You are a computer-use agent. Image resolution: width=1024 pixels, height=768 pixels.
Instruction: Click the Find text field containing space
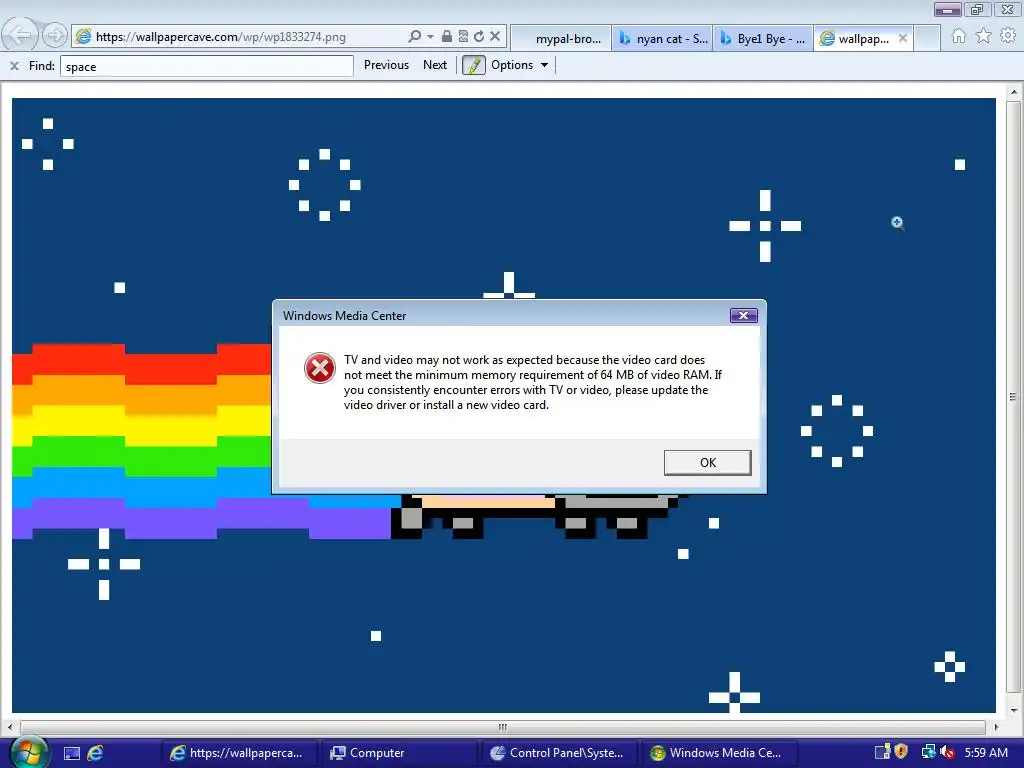point(206,66)
